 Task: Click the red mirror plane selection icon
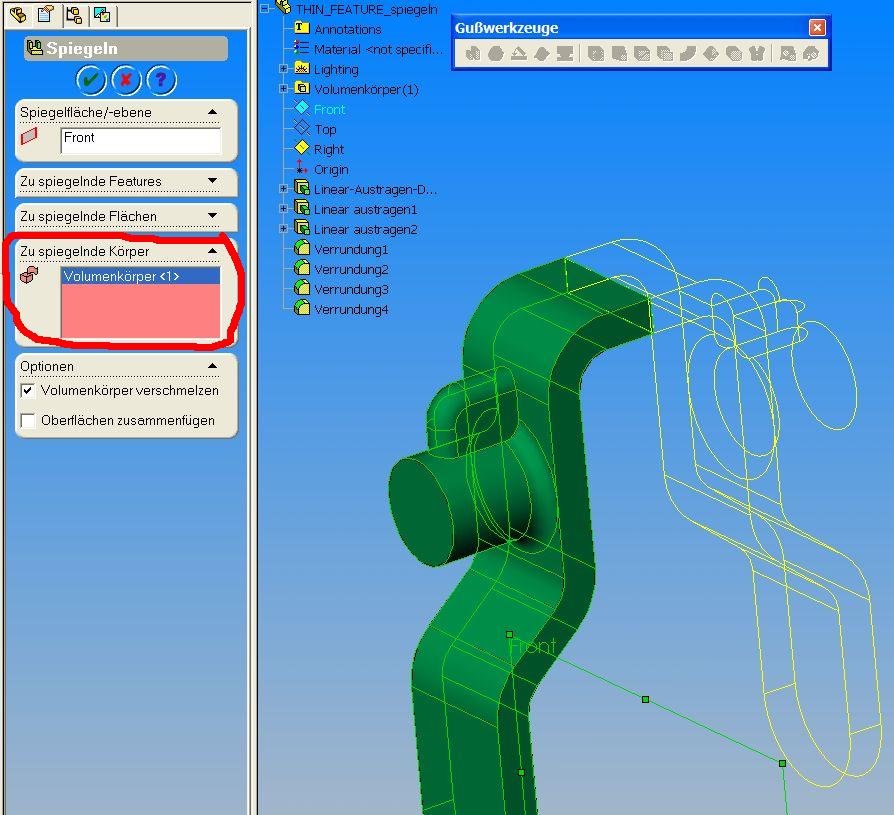[29, 136]
